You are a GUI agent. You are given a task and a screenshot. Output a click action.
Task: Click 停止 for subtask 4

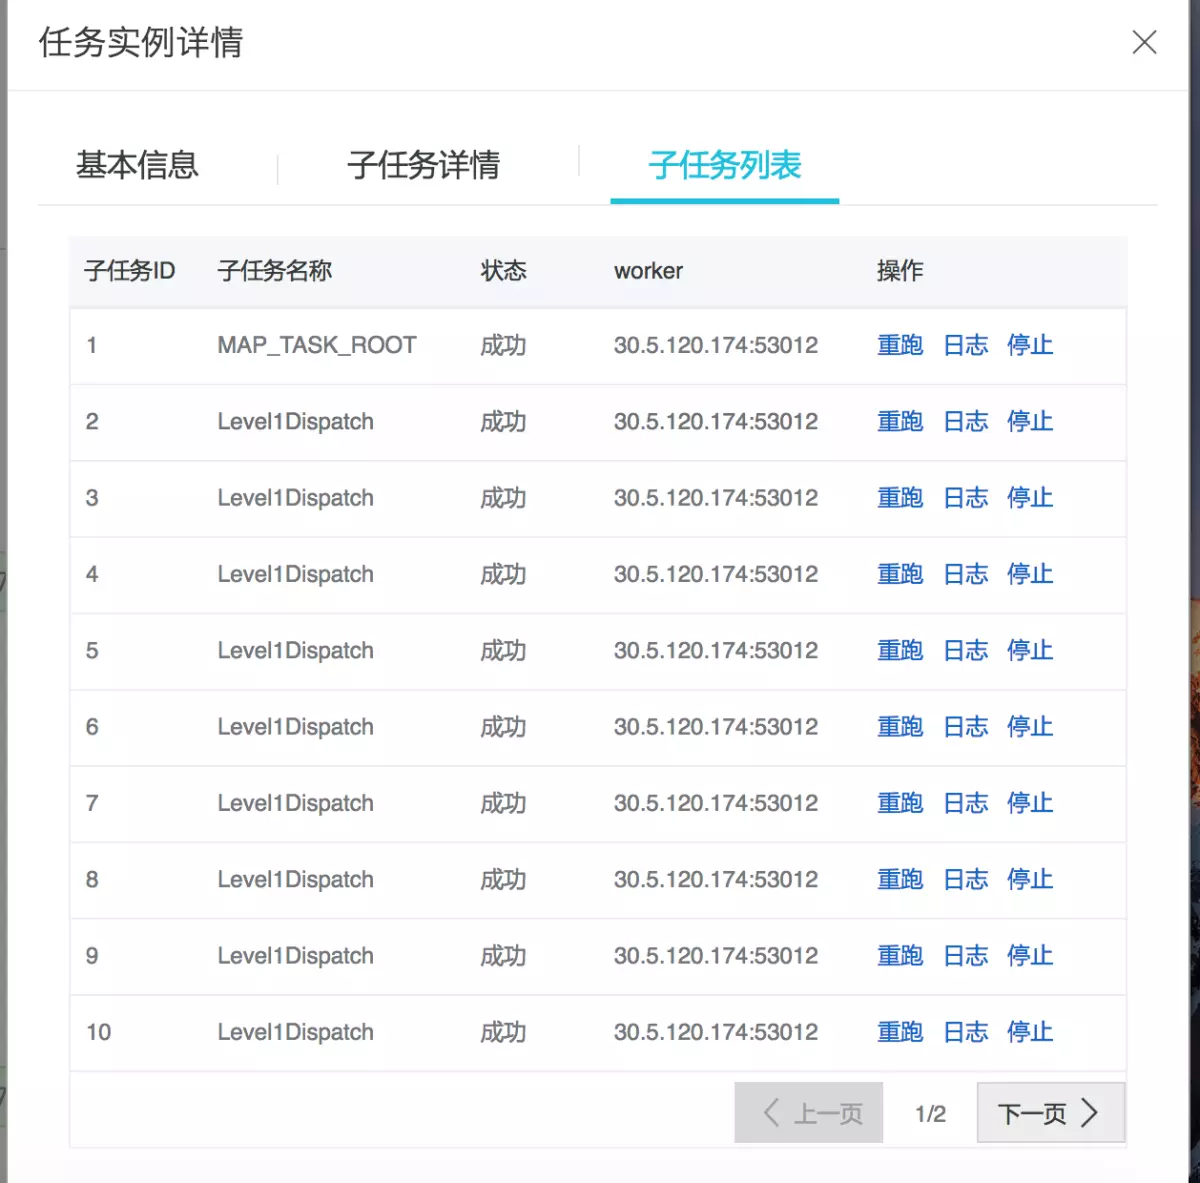(1029, 574)
